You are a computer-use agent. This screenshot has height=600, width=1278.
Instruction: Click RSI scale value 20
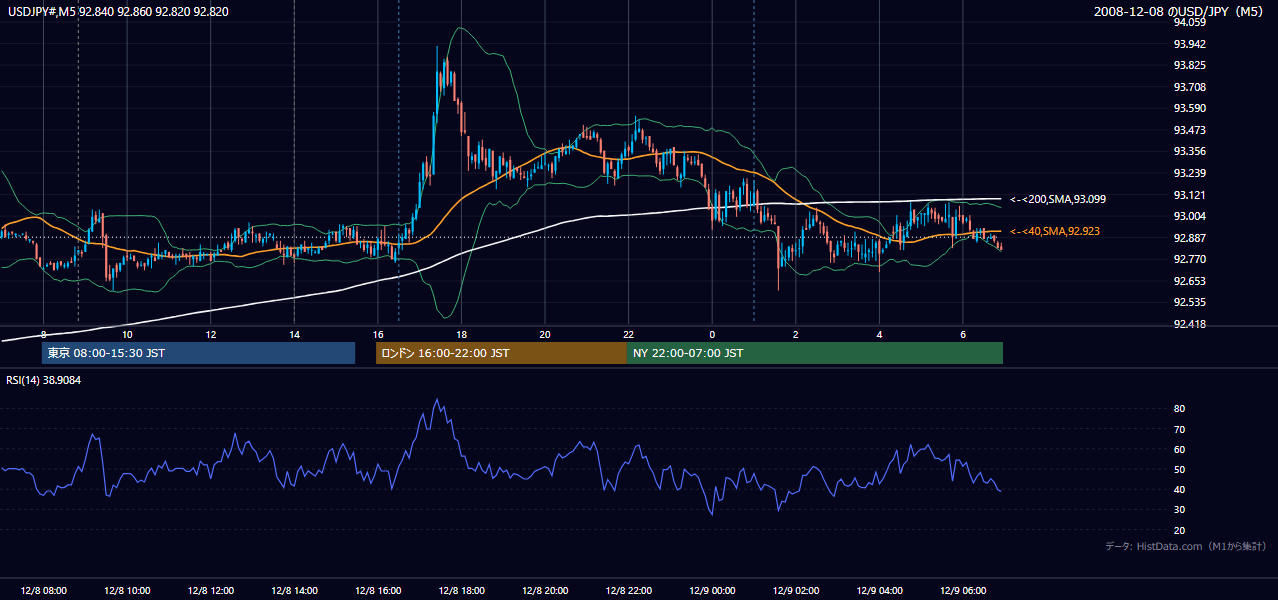click(x=1180, y=530)
